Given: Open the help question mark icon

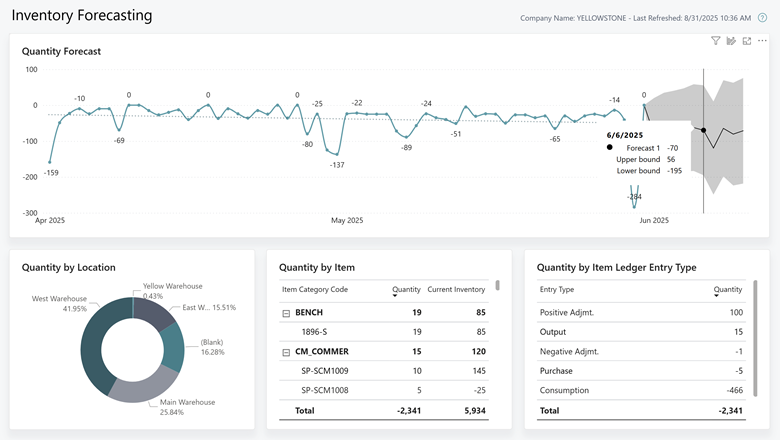Looking at the screenshot, I should tap(762, 18).
